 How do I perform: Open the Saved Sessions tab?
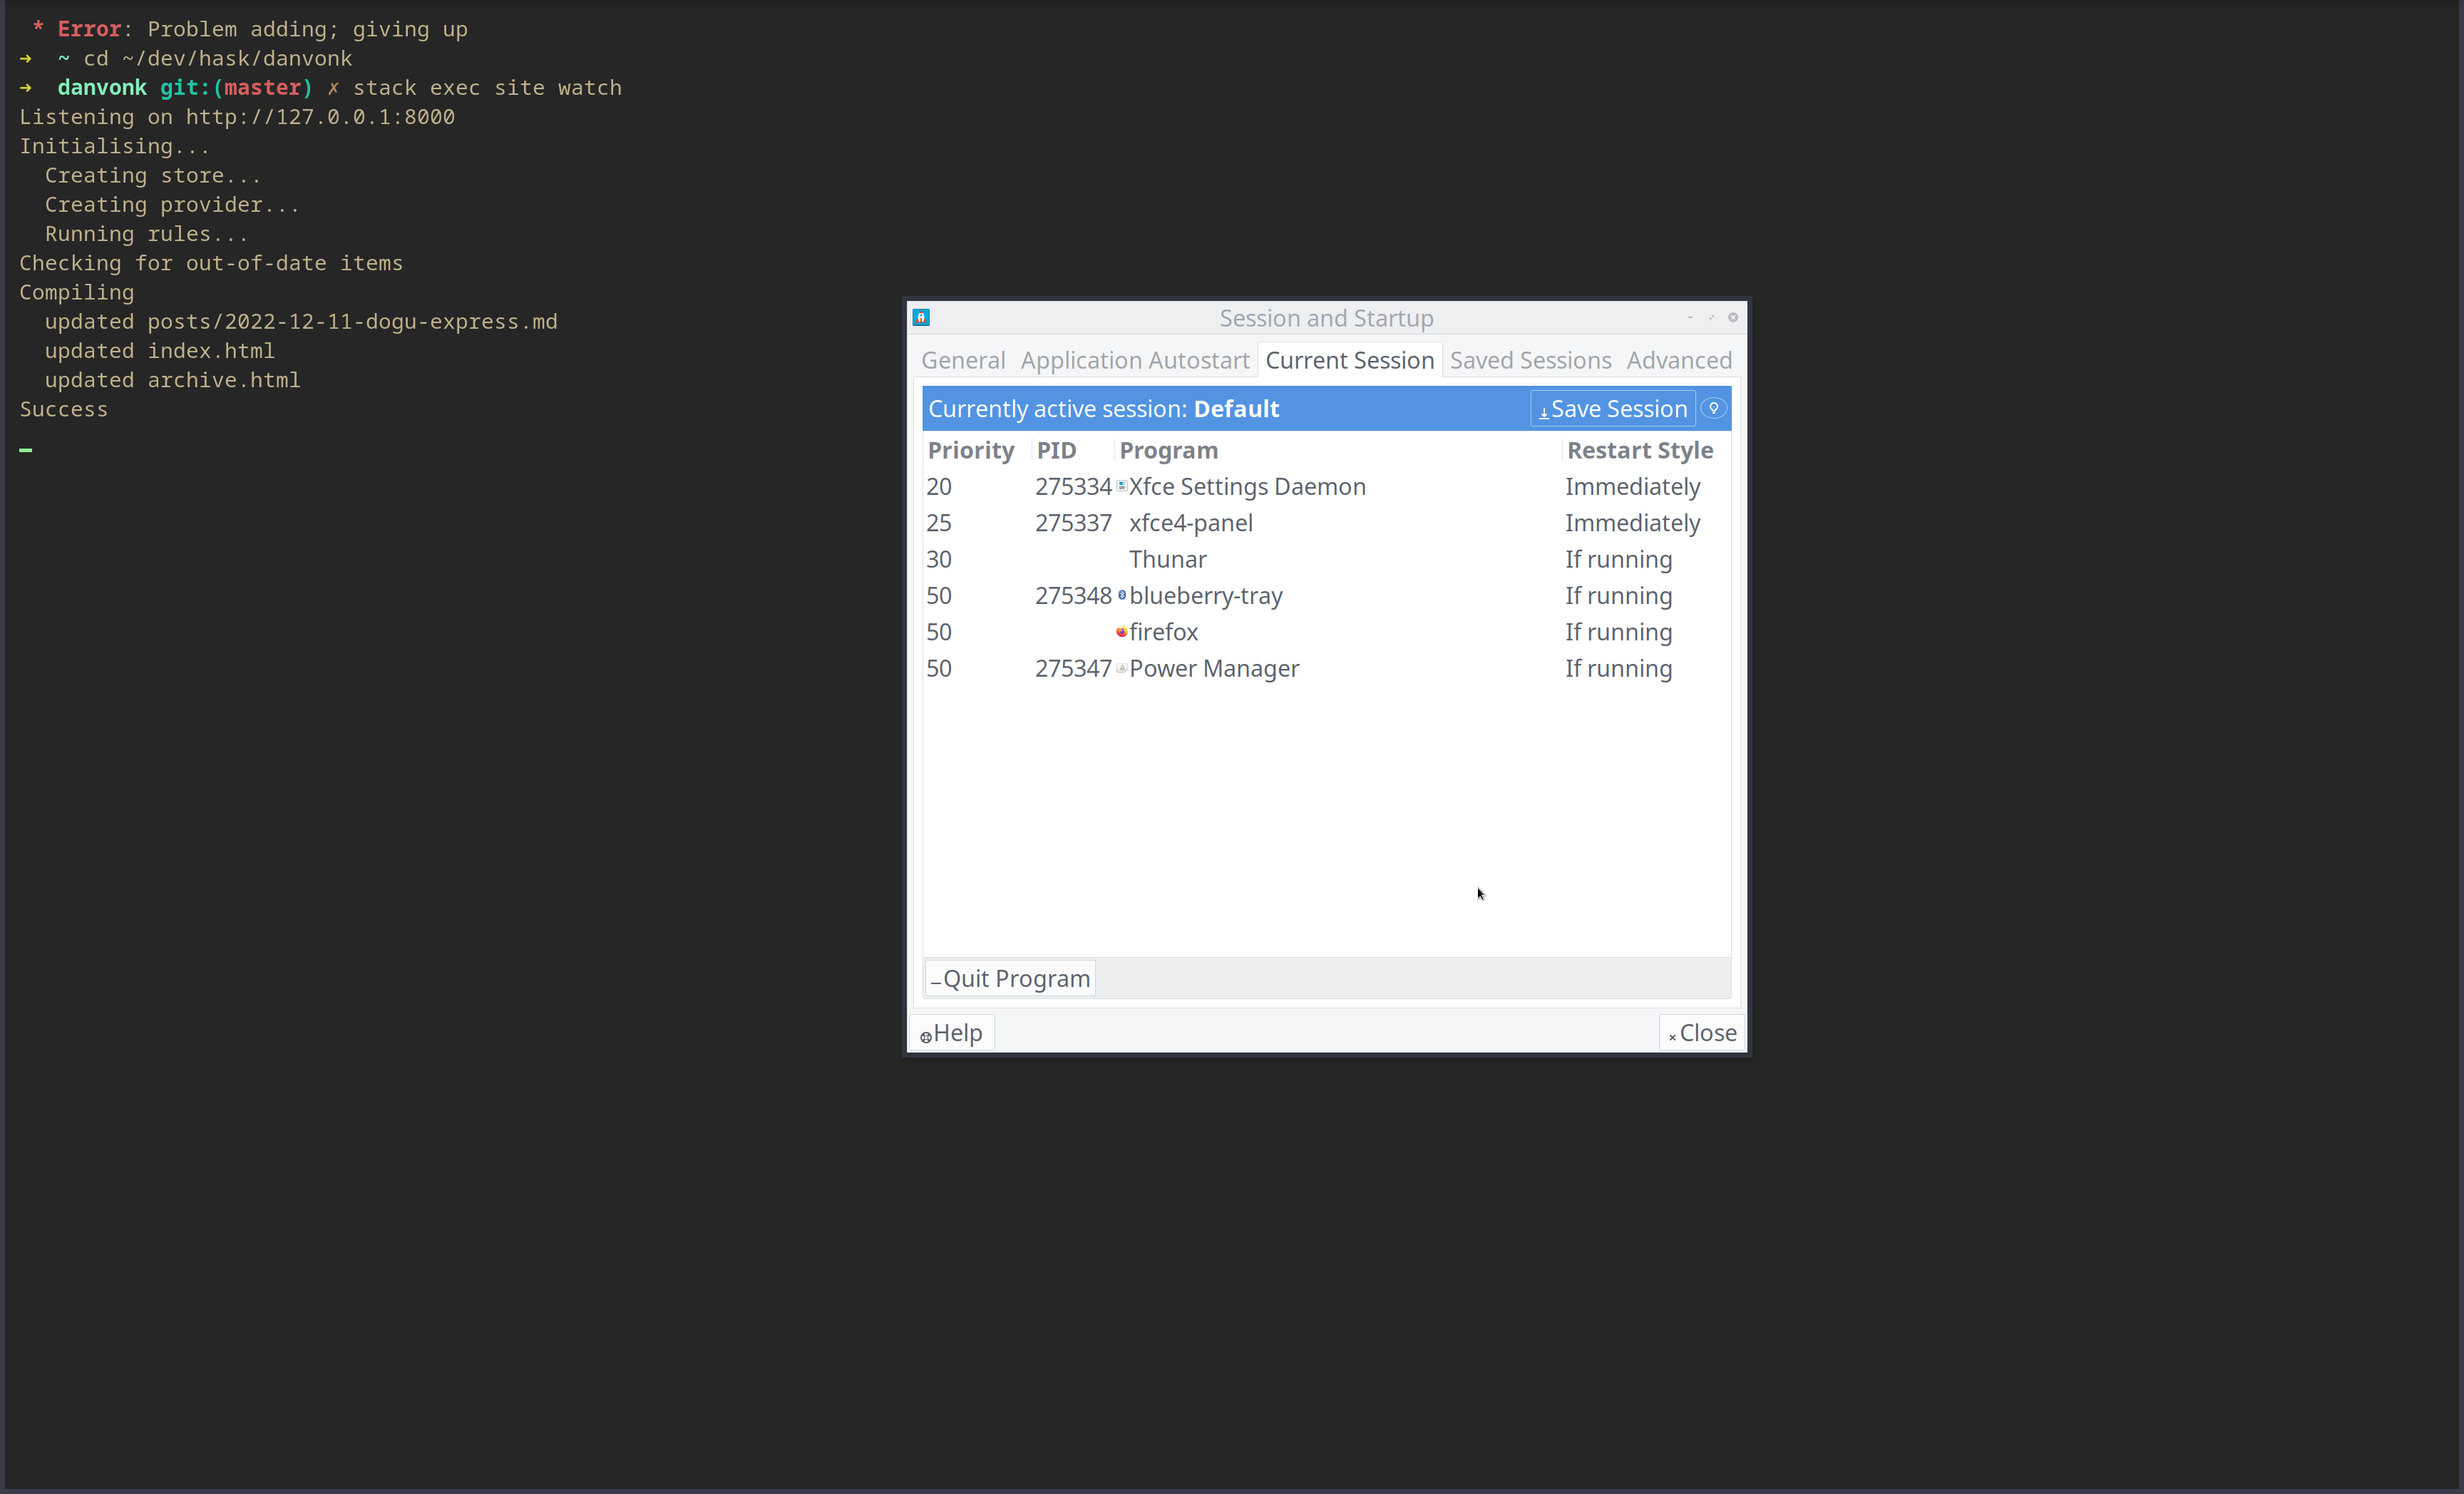(1530, 360)
